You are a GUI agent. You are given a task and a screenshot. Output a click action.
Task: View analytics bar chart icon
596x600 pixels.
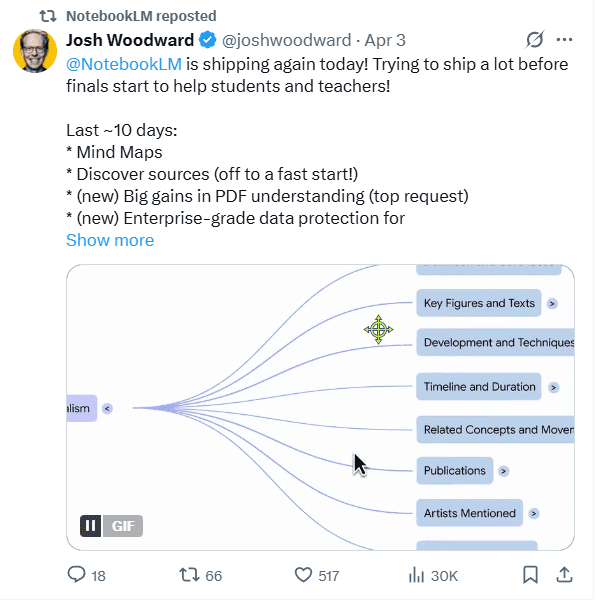pyautogui.click(x=417, y=575)
